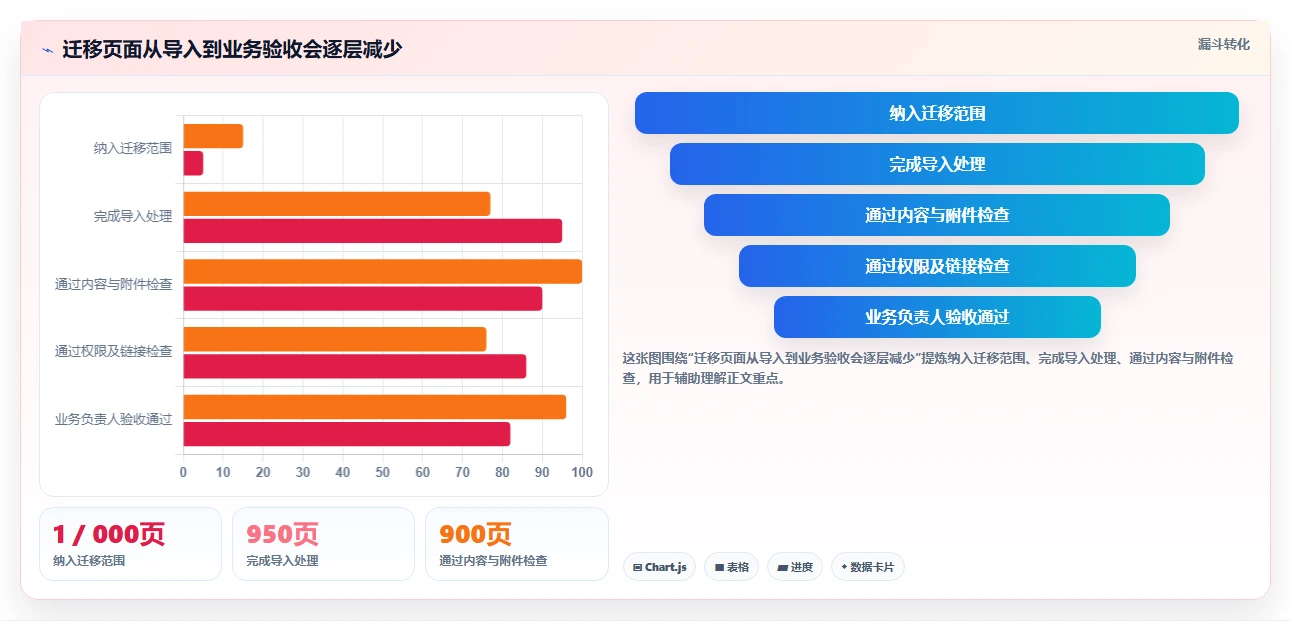
Task: Select the 完成导入处理 funnel stage
Action: (x=937, y=164)
